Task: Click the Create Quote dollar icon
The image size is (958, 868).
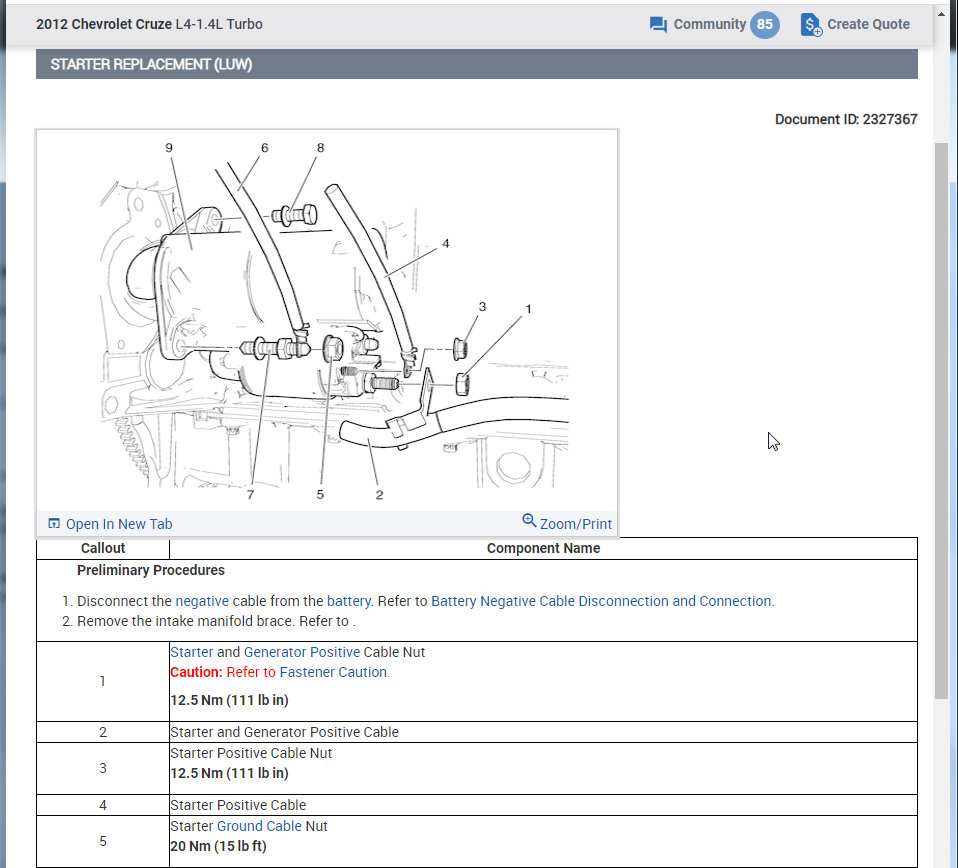Action: [811, 25]
